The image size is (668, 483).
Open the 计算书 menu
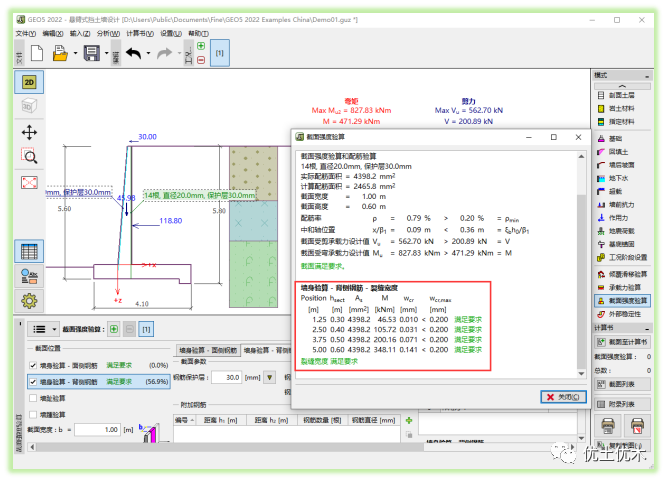click(140, 33)
